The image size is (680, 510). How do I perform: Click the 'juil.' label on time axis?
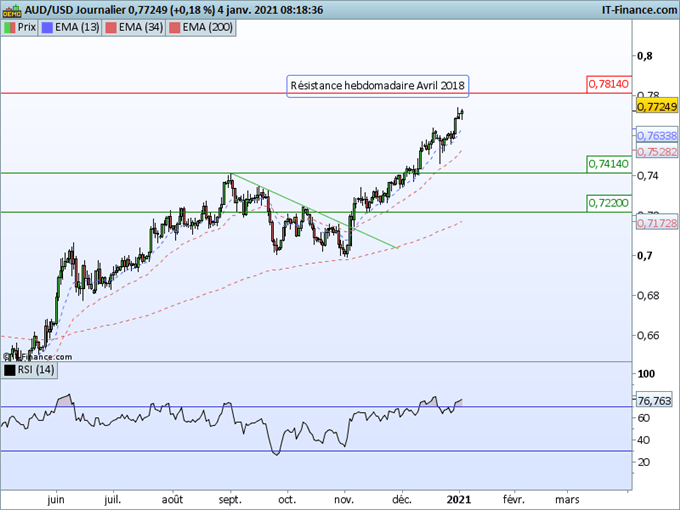(x=113, y=500)
